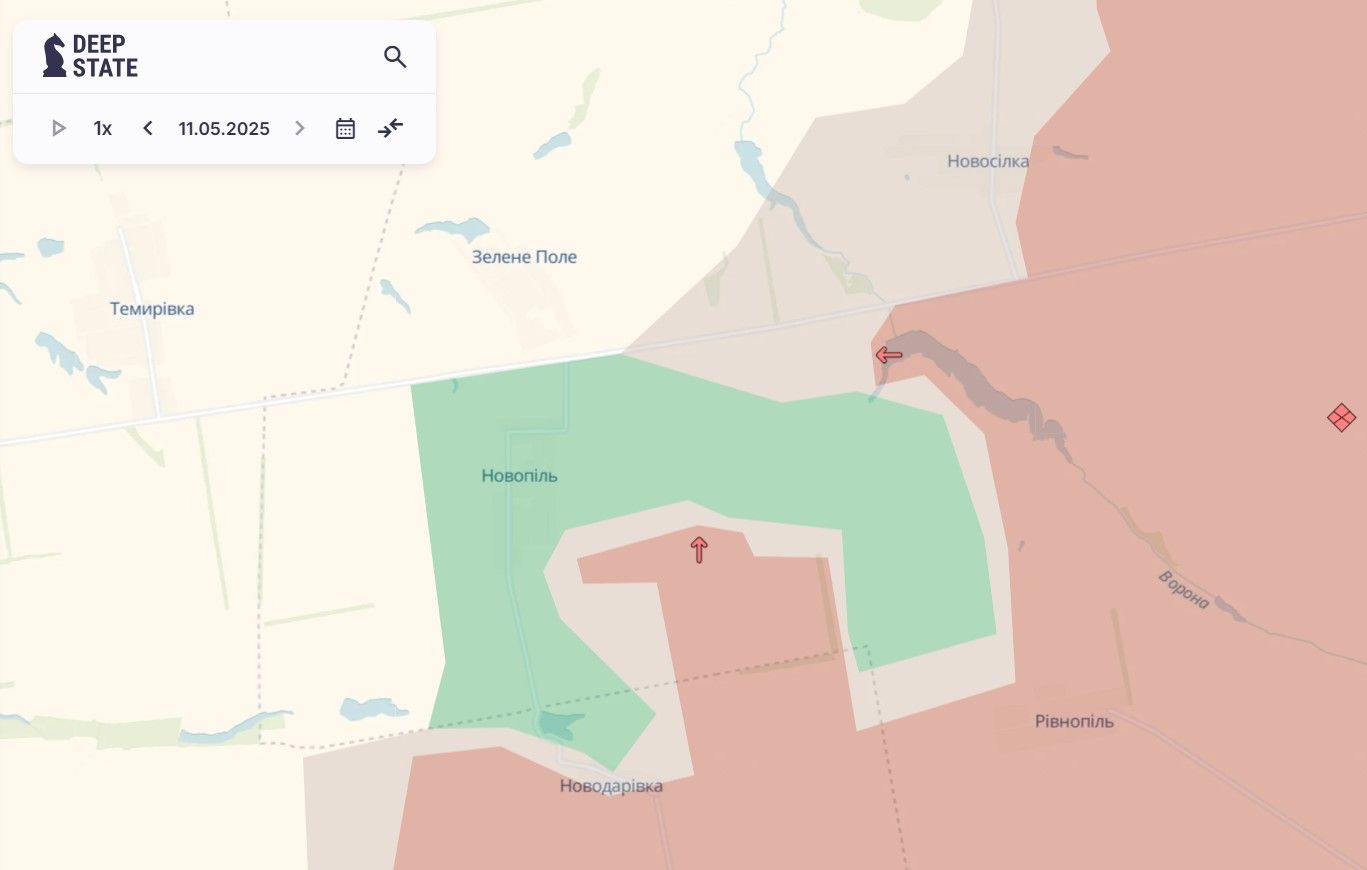Click the Новодарівка settlement label
The height and width of the screenshot is (870, 1367).
click(611, 786)
